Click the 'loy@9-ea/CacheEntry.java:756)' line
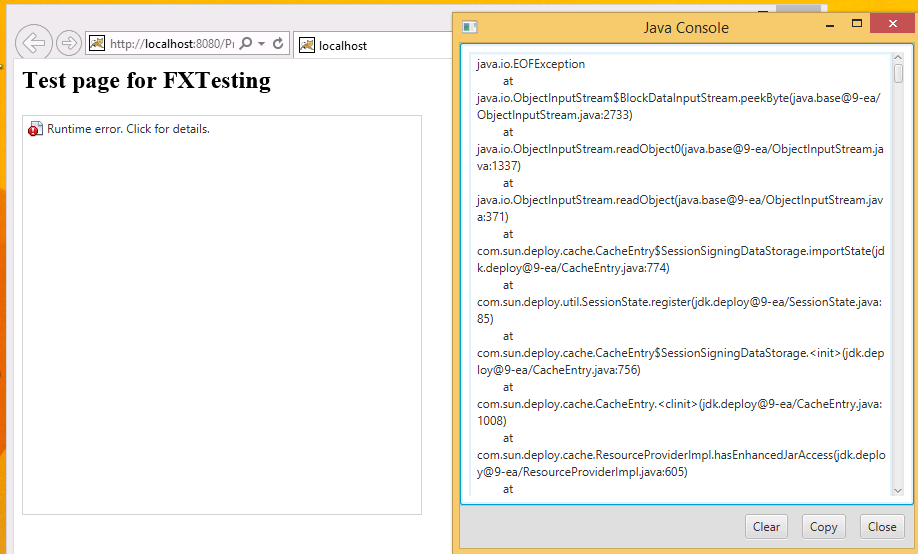Image resolution: width=918 pixels, height=554 pixels. [x=559, y=370]
